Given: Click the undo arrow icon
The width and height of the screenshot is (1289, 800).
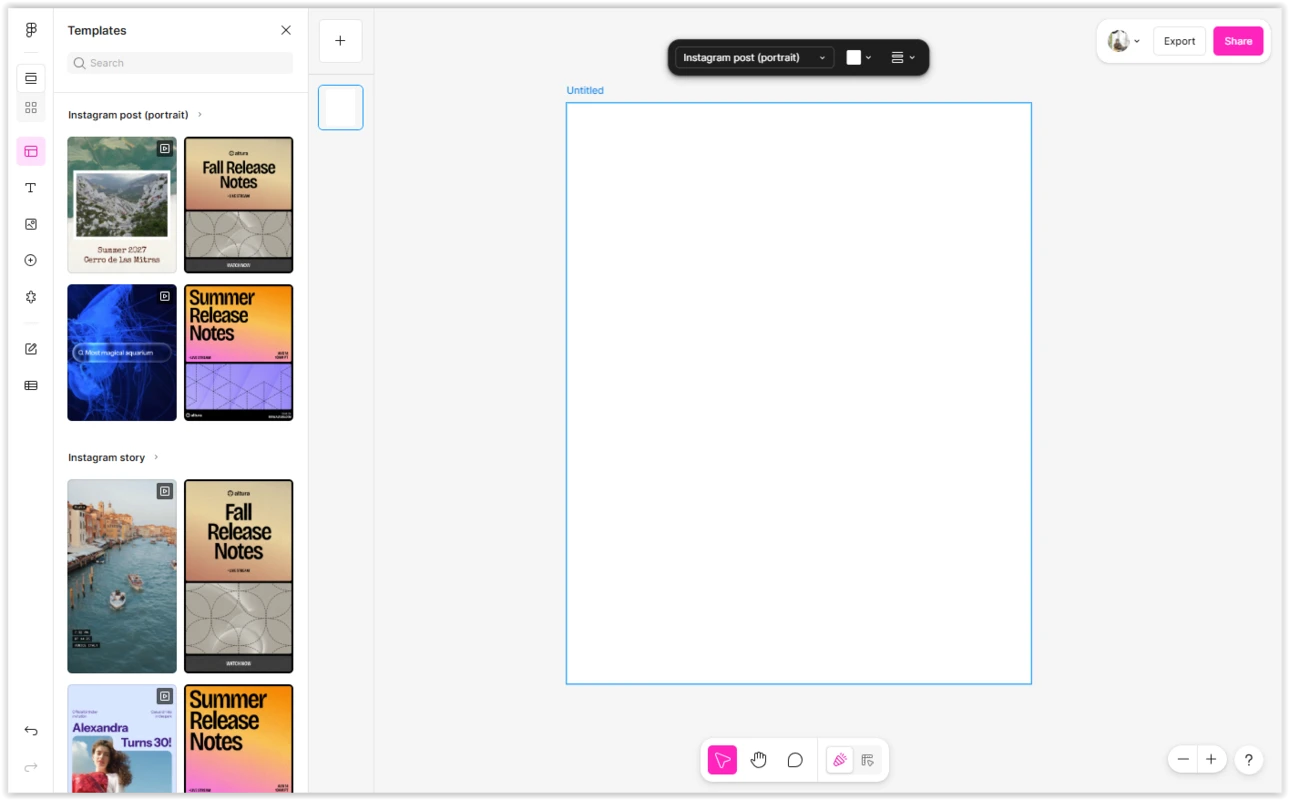Looking at the screenshot, I should (31, 731).
